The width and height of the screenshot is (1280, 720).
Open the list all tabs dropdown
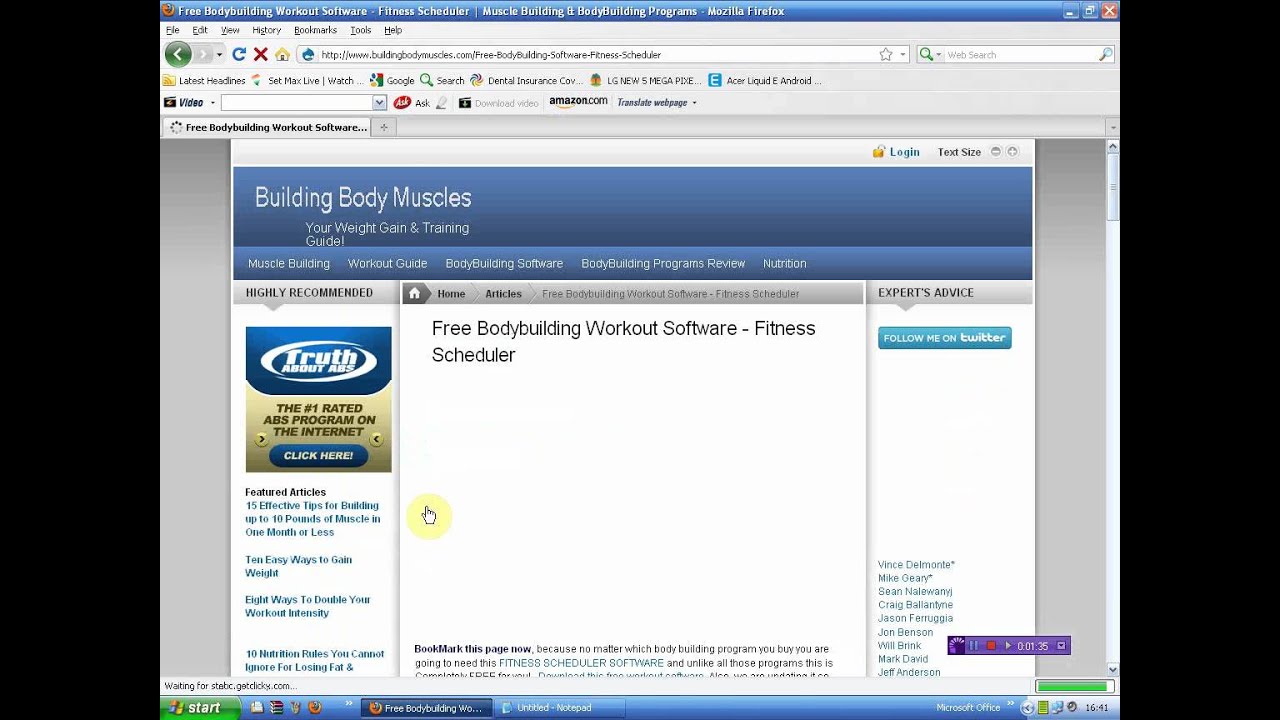pos(1113,127)
